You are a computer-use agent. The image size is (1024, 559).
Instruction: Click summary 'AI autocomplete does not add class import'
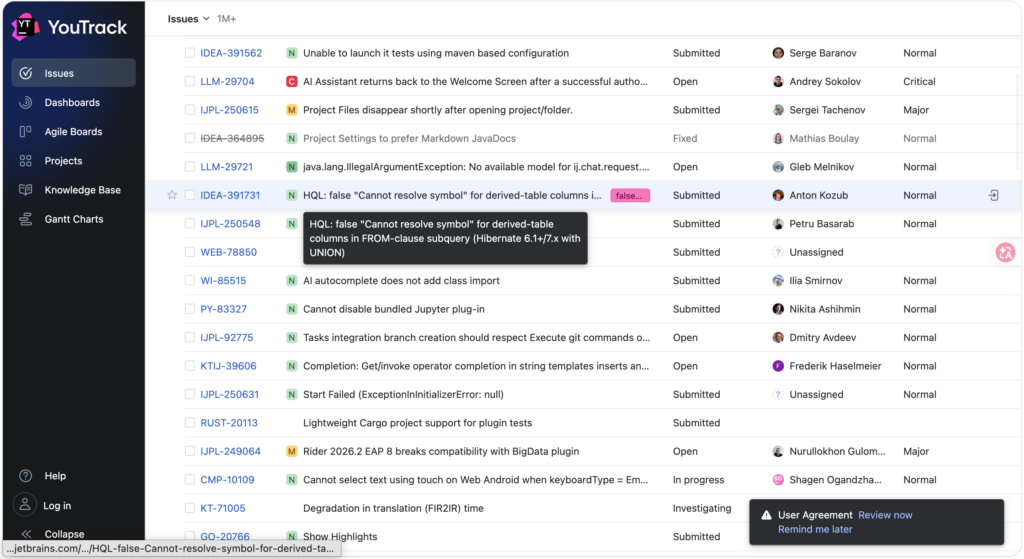[x=401, y=281]
